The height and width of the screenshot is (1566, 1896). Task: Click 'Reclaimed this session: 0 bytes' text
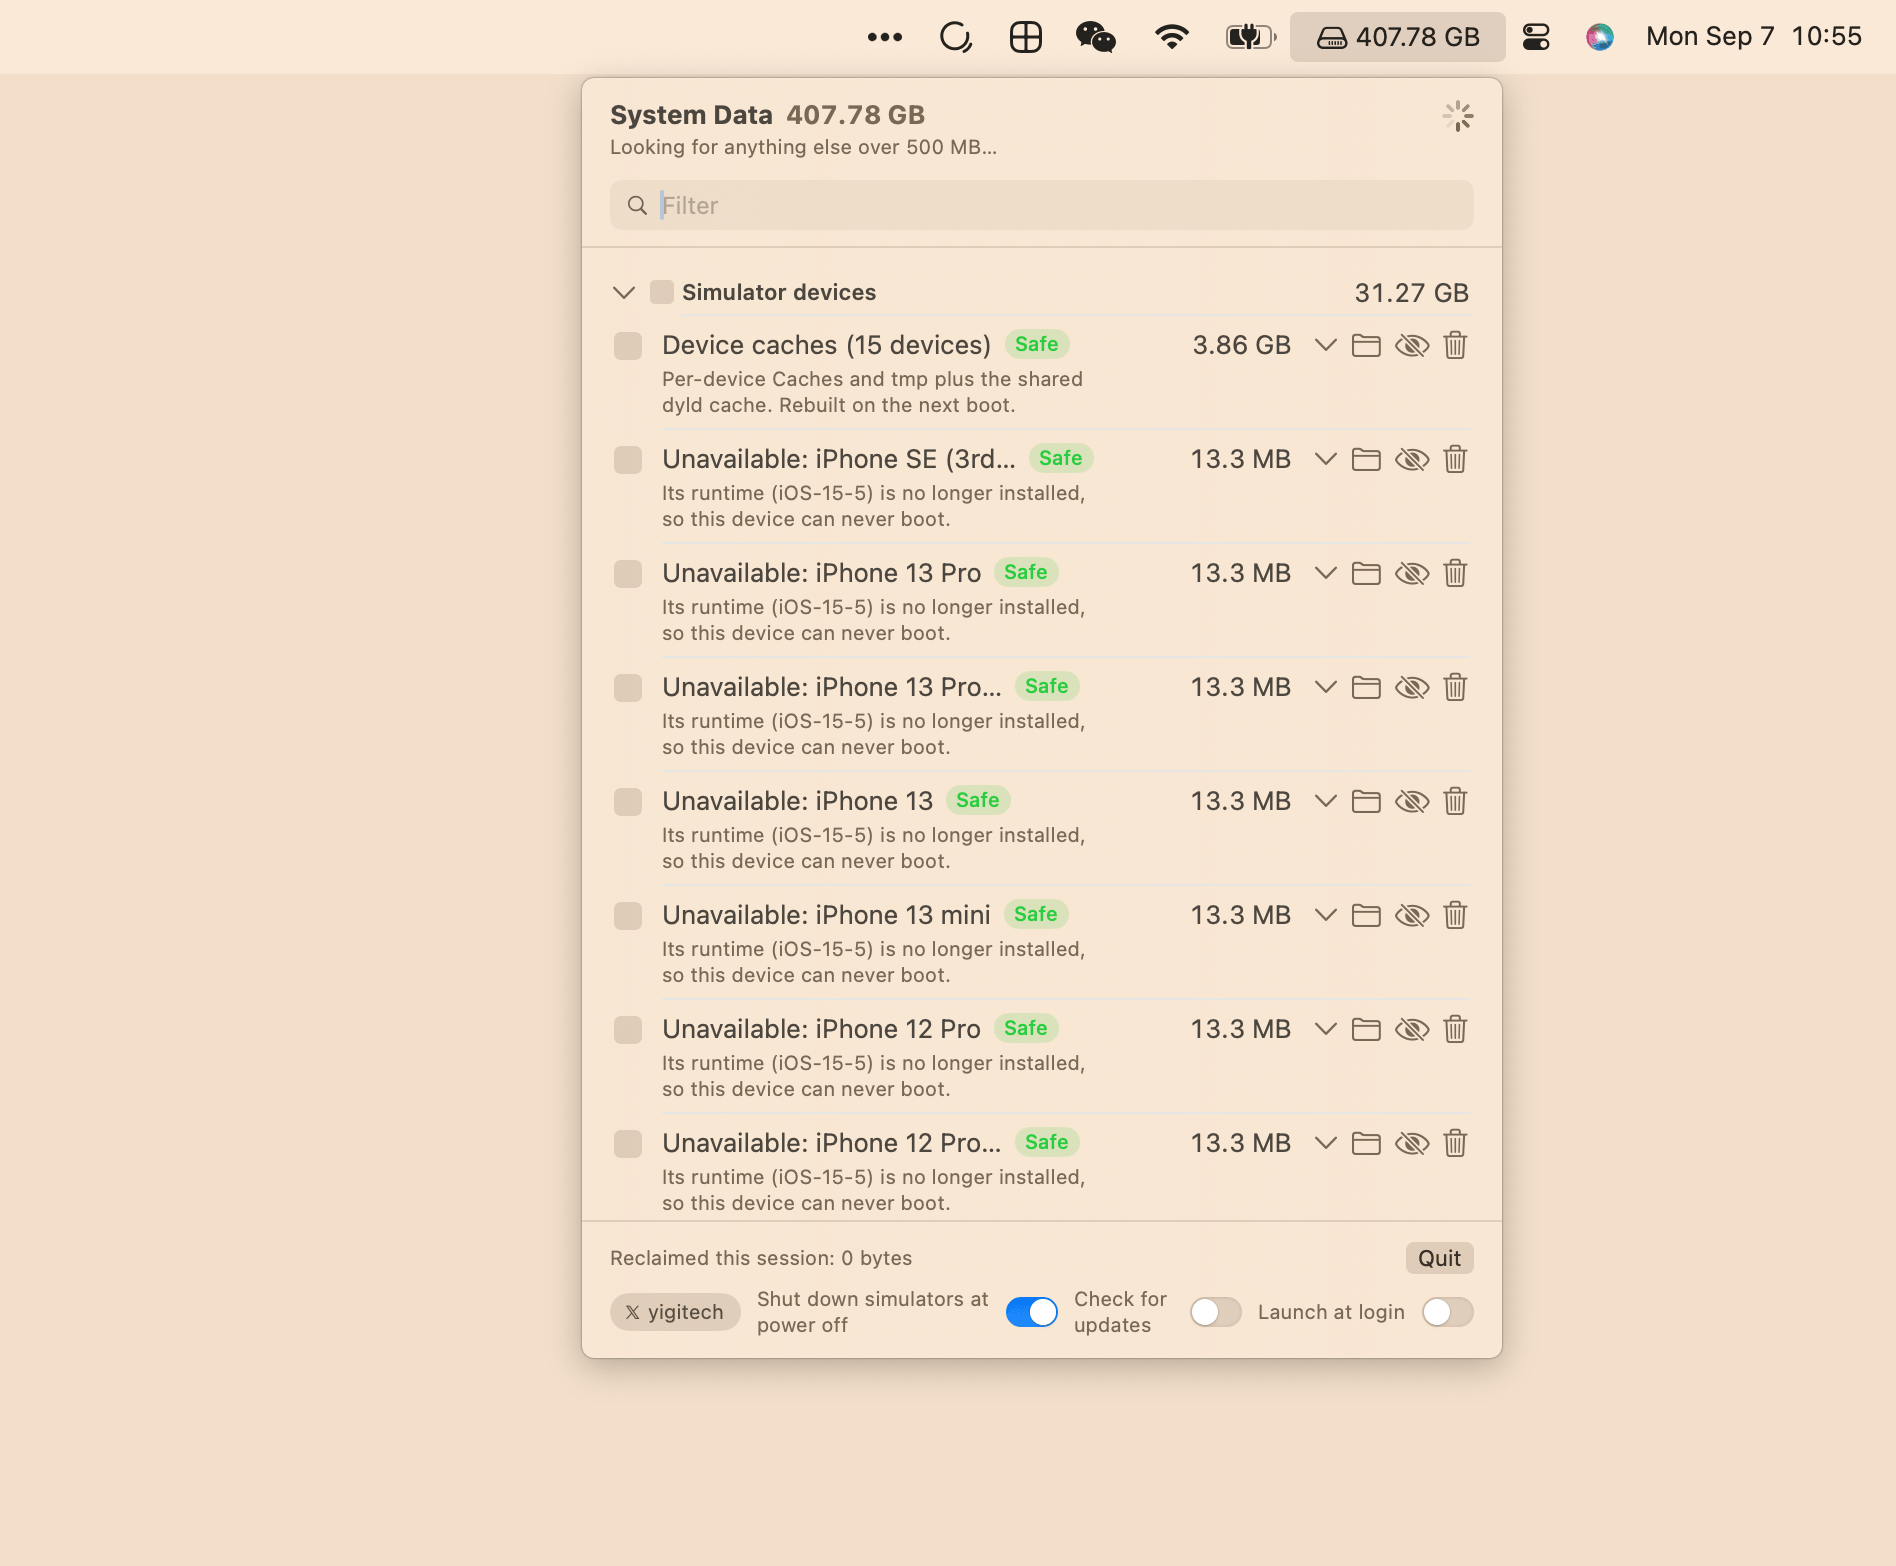pyautogui.click(x=761, y=1258)
